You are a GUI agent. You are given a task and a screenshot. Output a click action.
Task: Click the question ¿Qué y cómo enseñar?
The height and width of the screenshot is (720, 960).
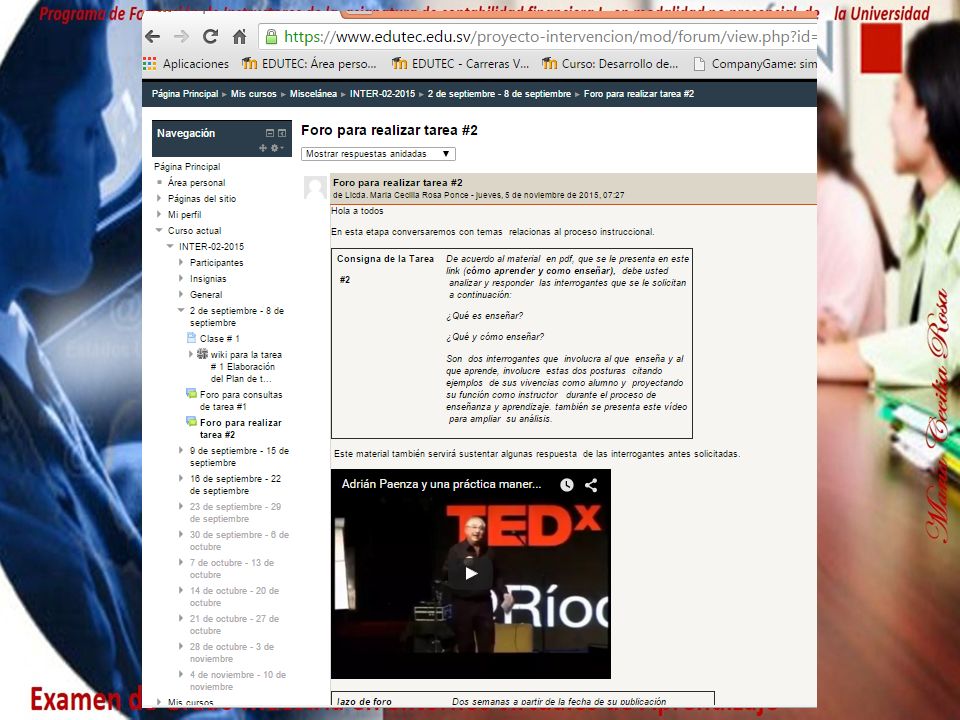(x=495, y=337)
